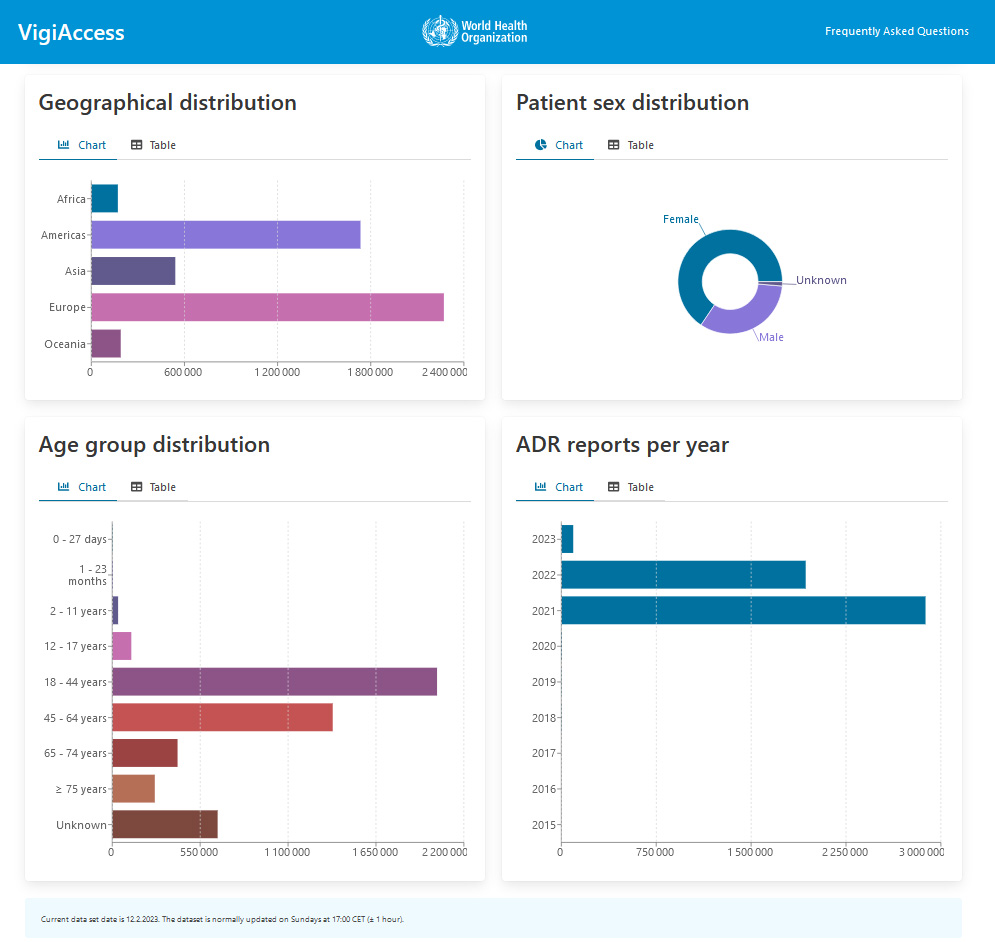Click the 12 - 17 years age bar
995x942 pixels.
[x=122, y=646]
